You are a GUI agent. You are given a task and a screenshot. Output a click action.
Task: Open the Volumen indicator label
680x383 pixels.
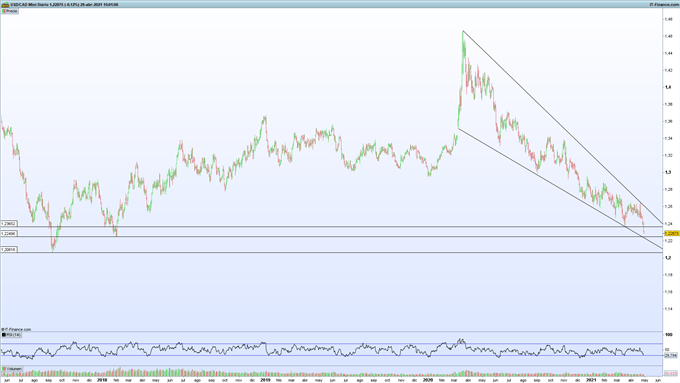click(x=12, y=369)
